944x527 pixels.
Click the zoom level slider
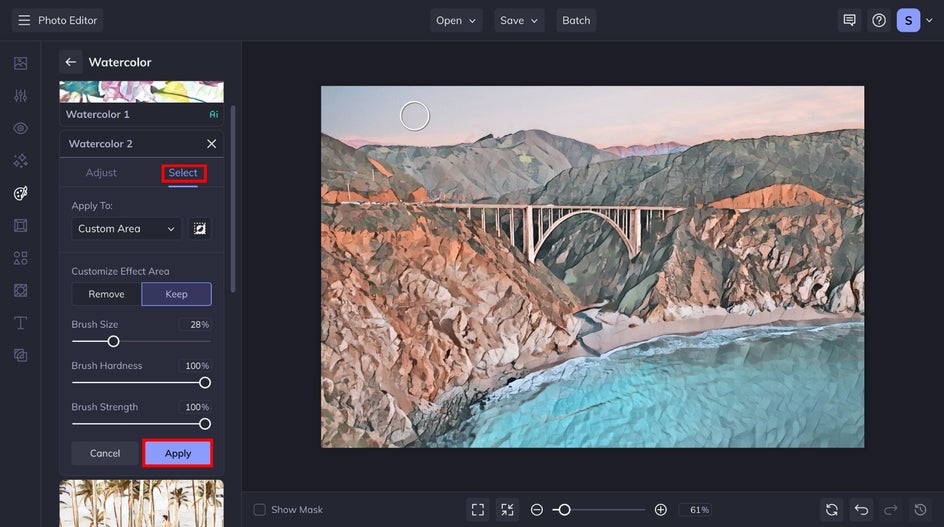click(598, 510)
